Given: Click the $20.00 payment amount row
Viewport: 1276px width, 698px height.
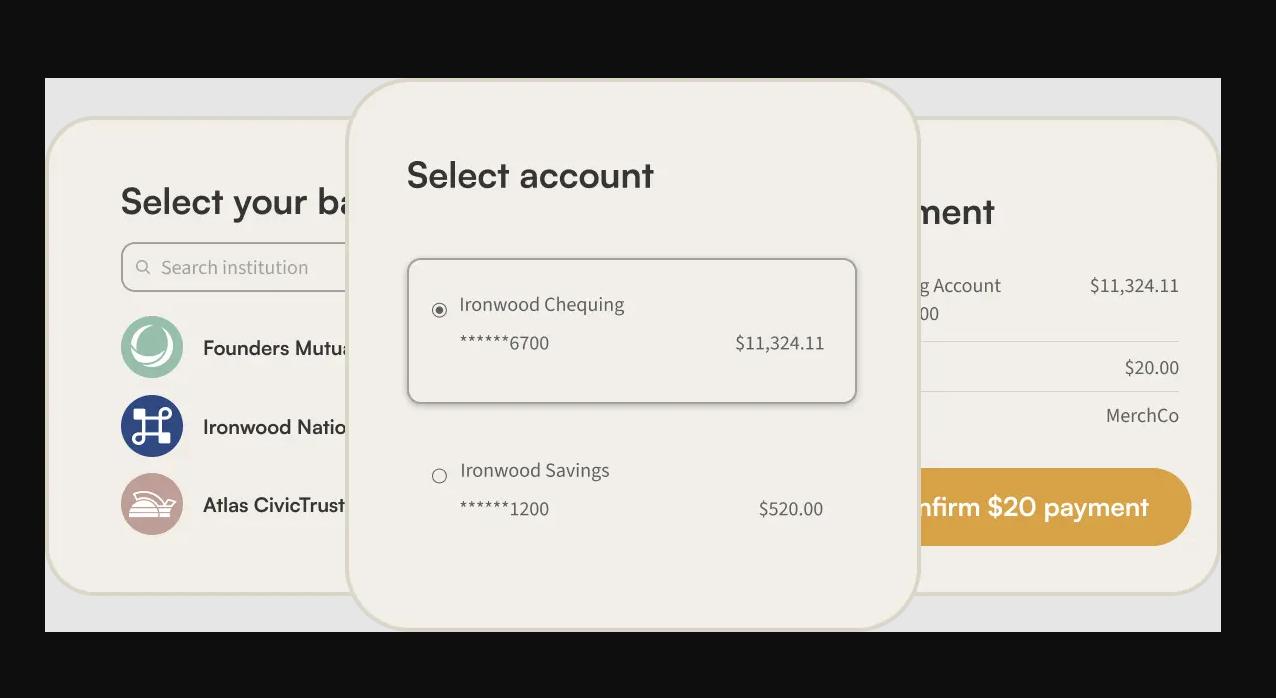Looking at the screenshot, I should [x=1151, y=368].
